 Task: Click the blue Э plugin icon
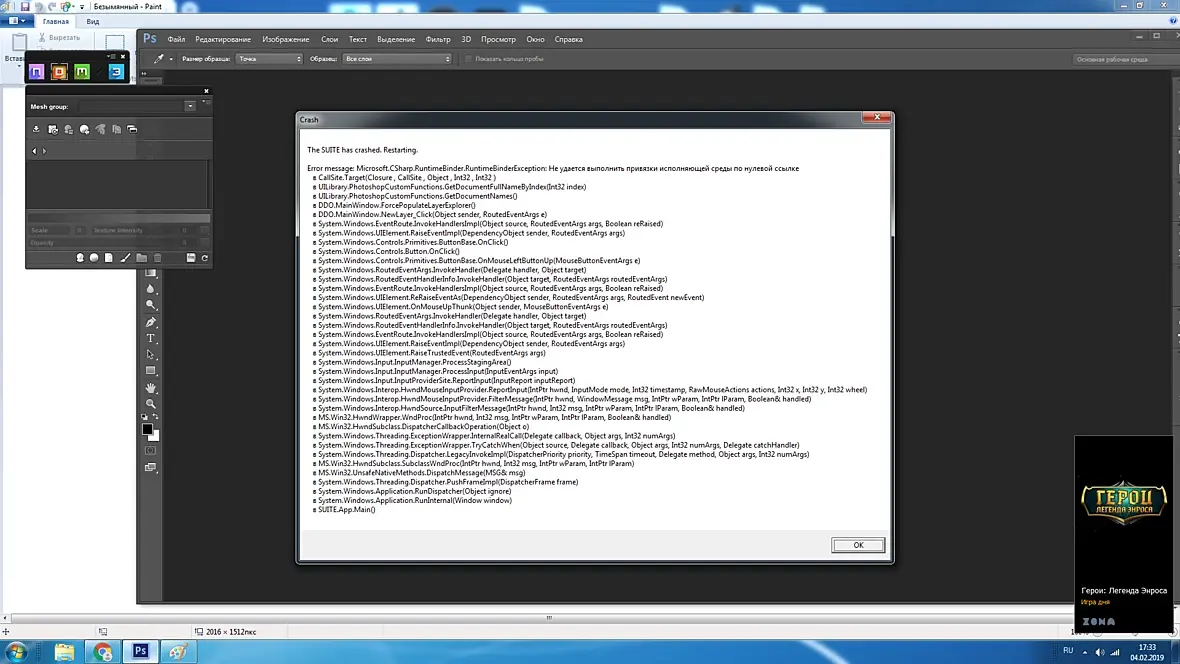tap(116, 72)
